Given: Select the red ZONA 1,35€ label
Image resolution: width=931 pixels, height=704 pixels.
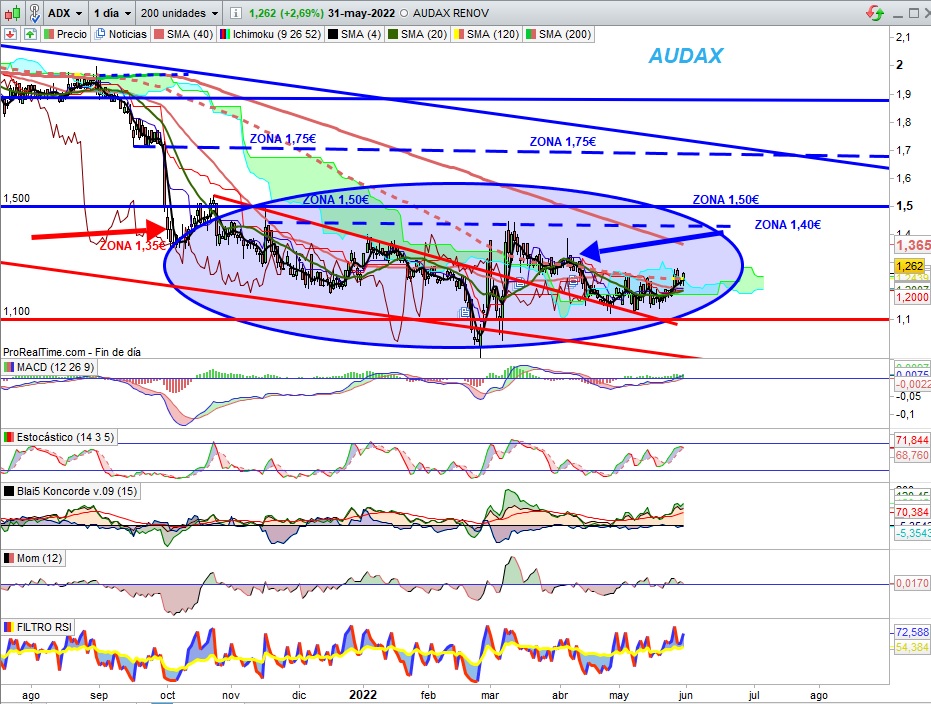Looking at the screenshot, I should [132, 246].
